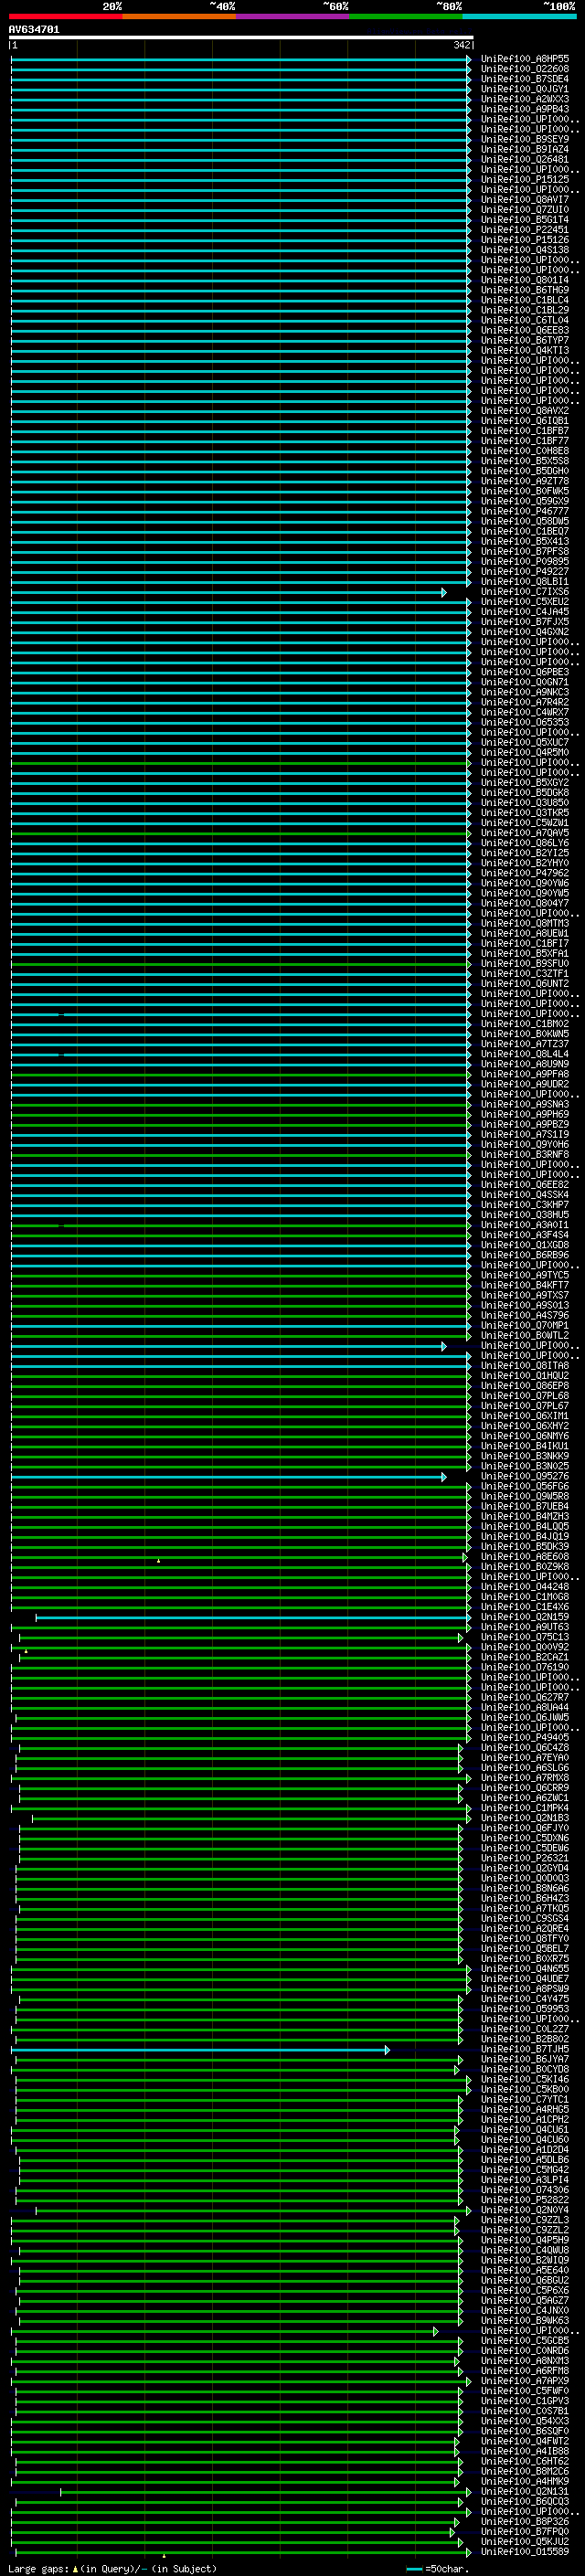The height and width of the screenshot is (2576, 585).
Task: Select hit label UniRef100_B6TYP7
Action: click(525, 340)
